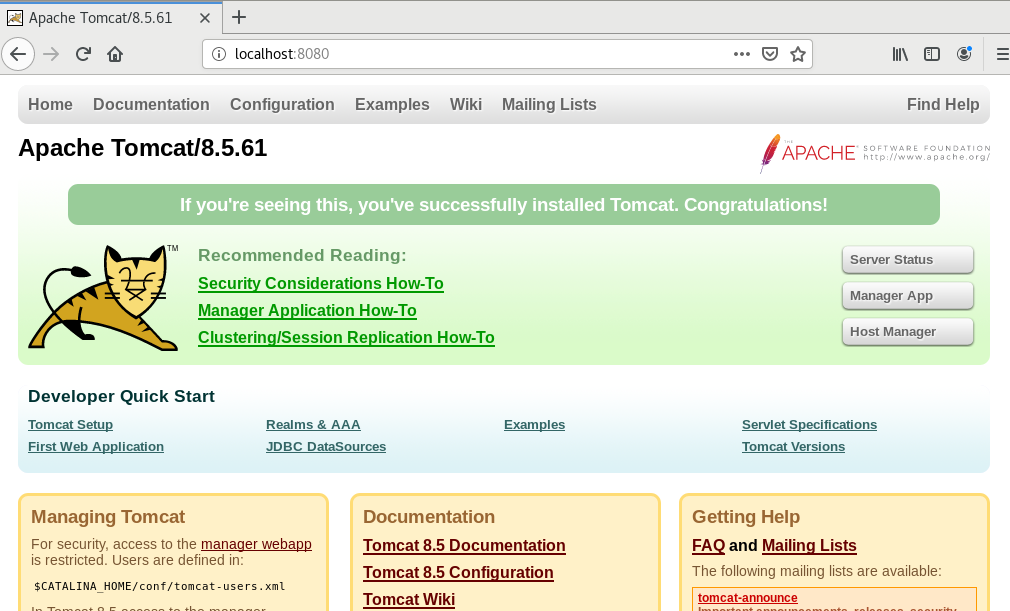The height and width of the screenshot is (611, 1010).
Task: Open the Firefox account icon
Action: [x=964, y=54]
